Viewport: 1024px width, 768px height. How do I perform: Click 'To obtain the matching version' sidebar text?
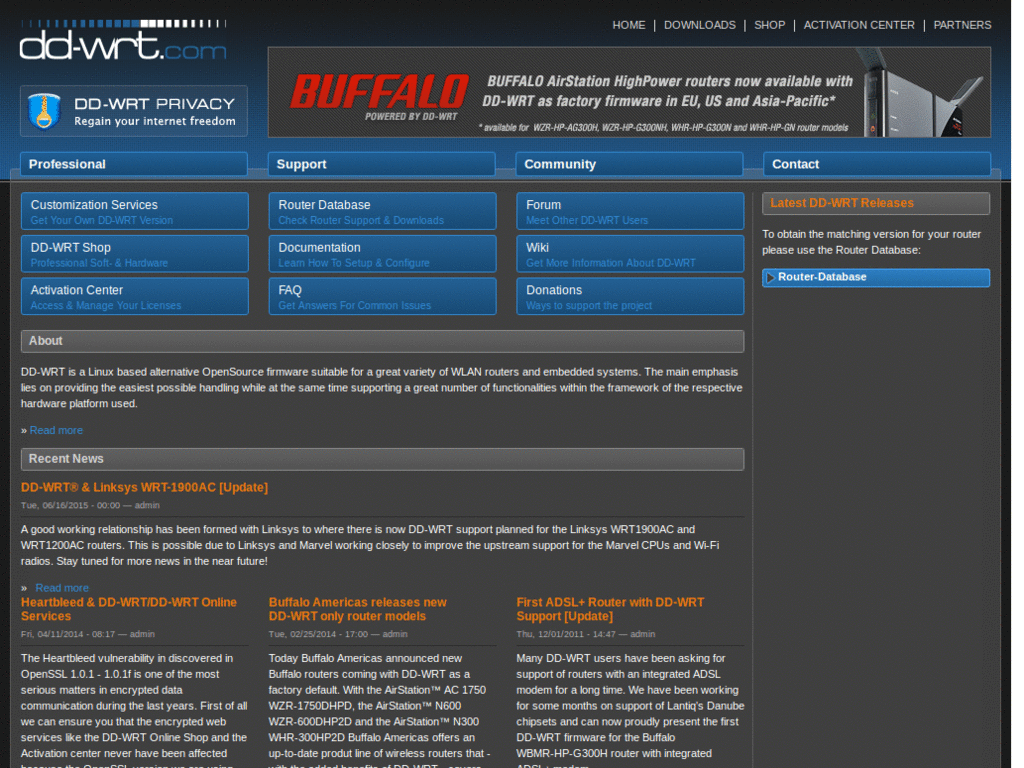click(x=871, y=242)
